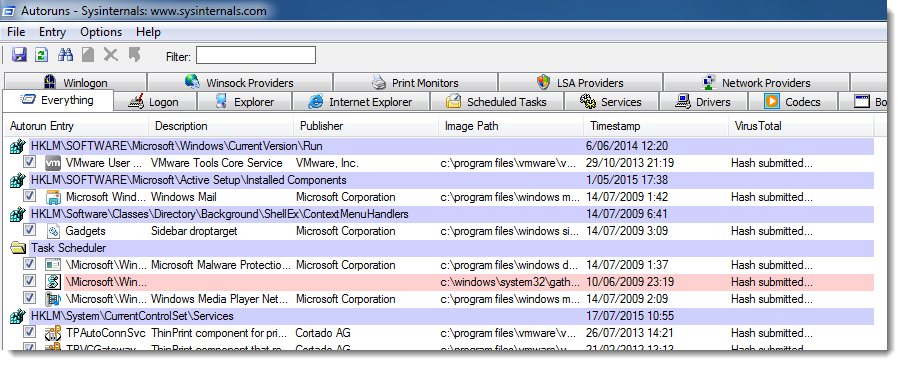
Task: Click the c:\windows\system32\gath... image path
Action: tap(510, 282)
